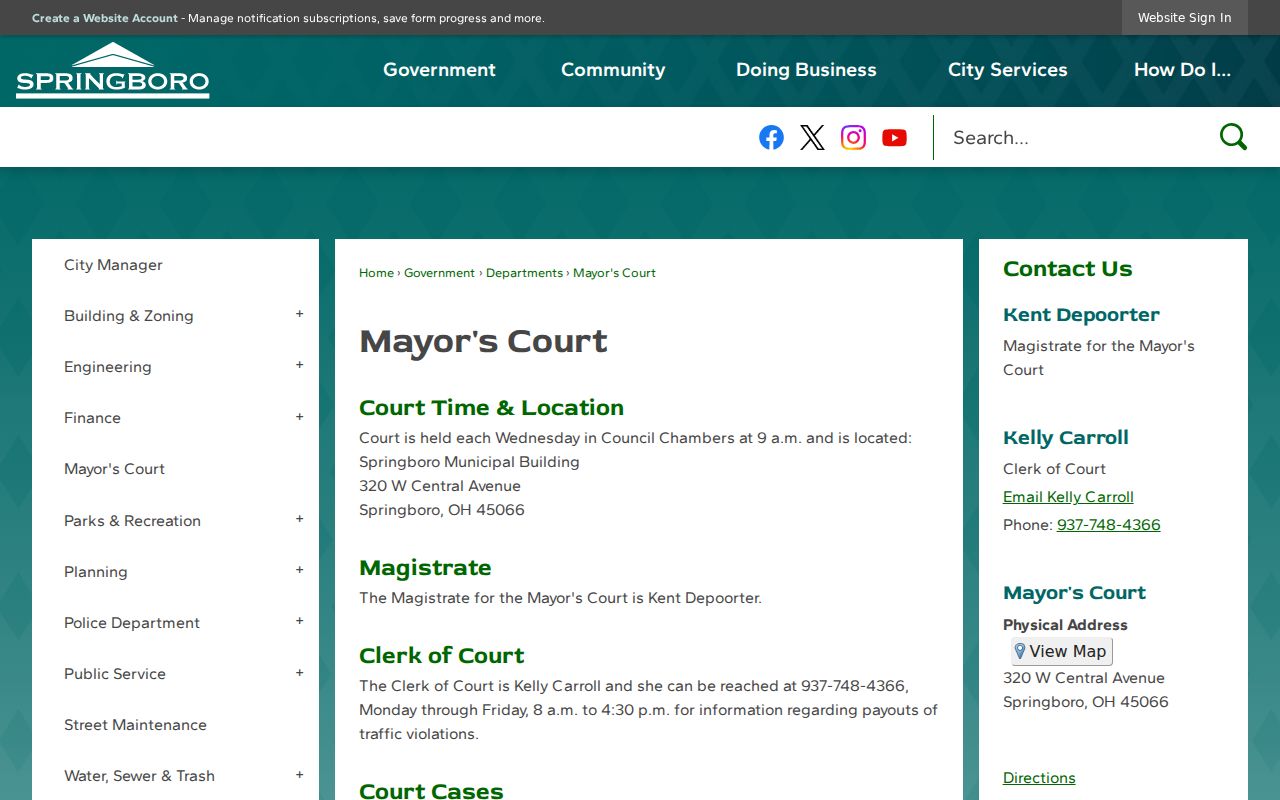Select Parks & Recreation sidebar item
The height and width of the screenshot is (800, 1280).
132,521
